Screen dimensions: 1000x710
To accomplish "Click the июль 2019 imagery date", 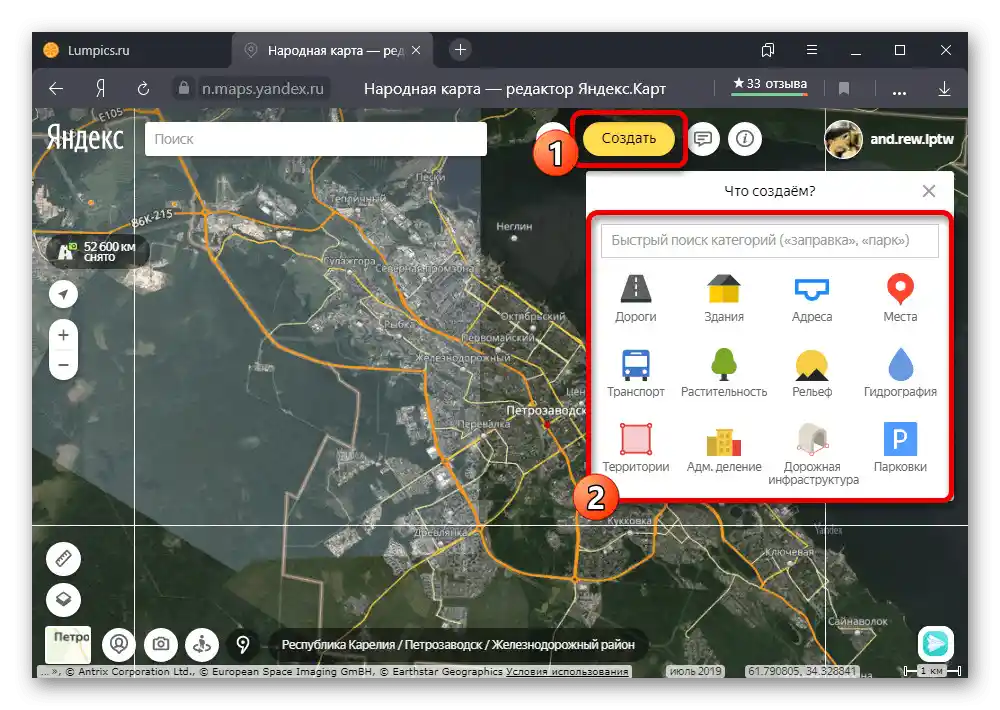I will point(695,671).
